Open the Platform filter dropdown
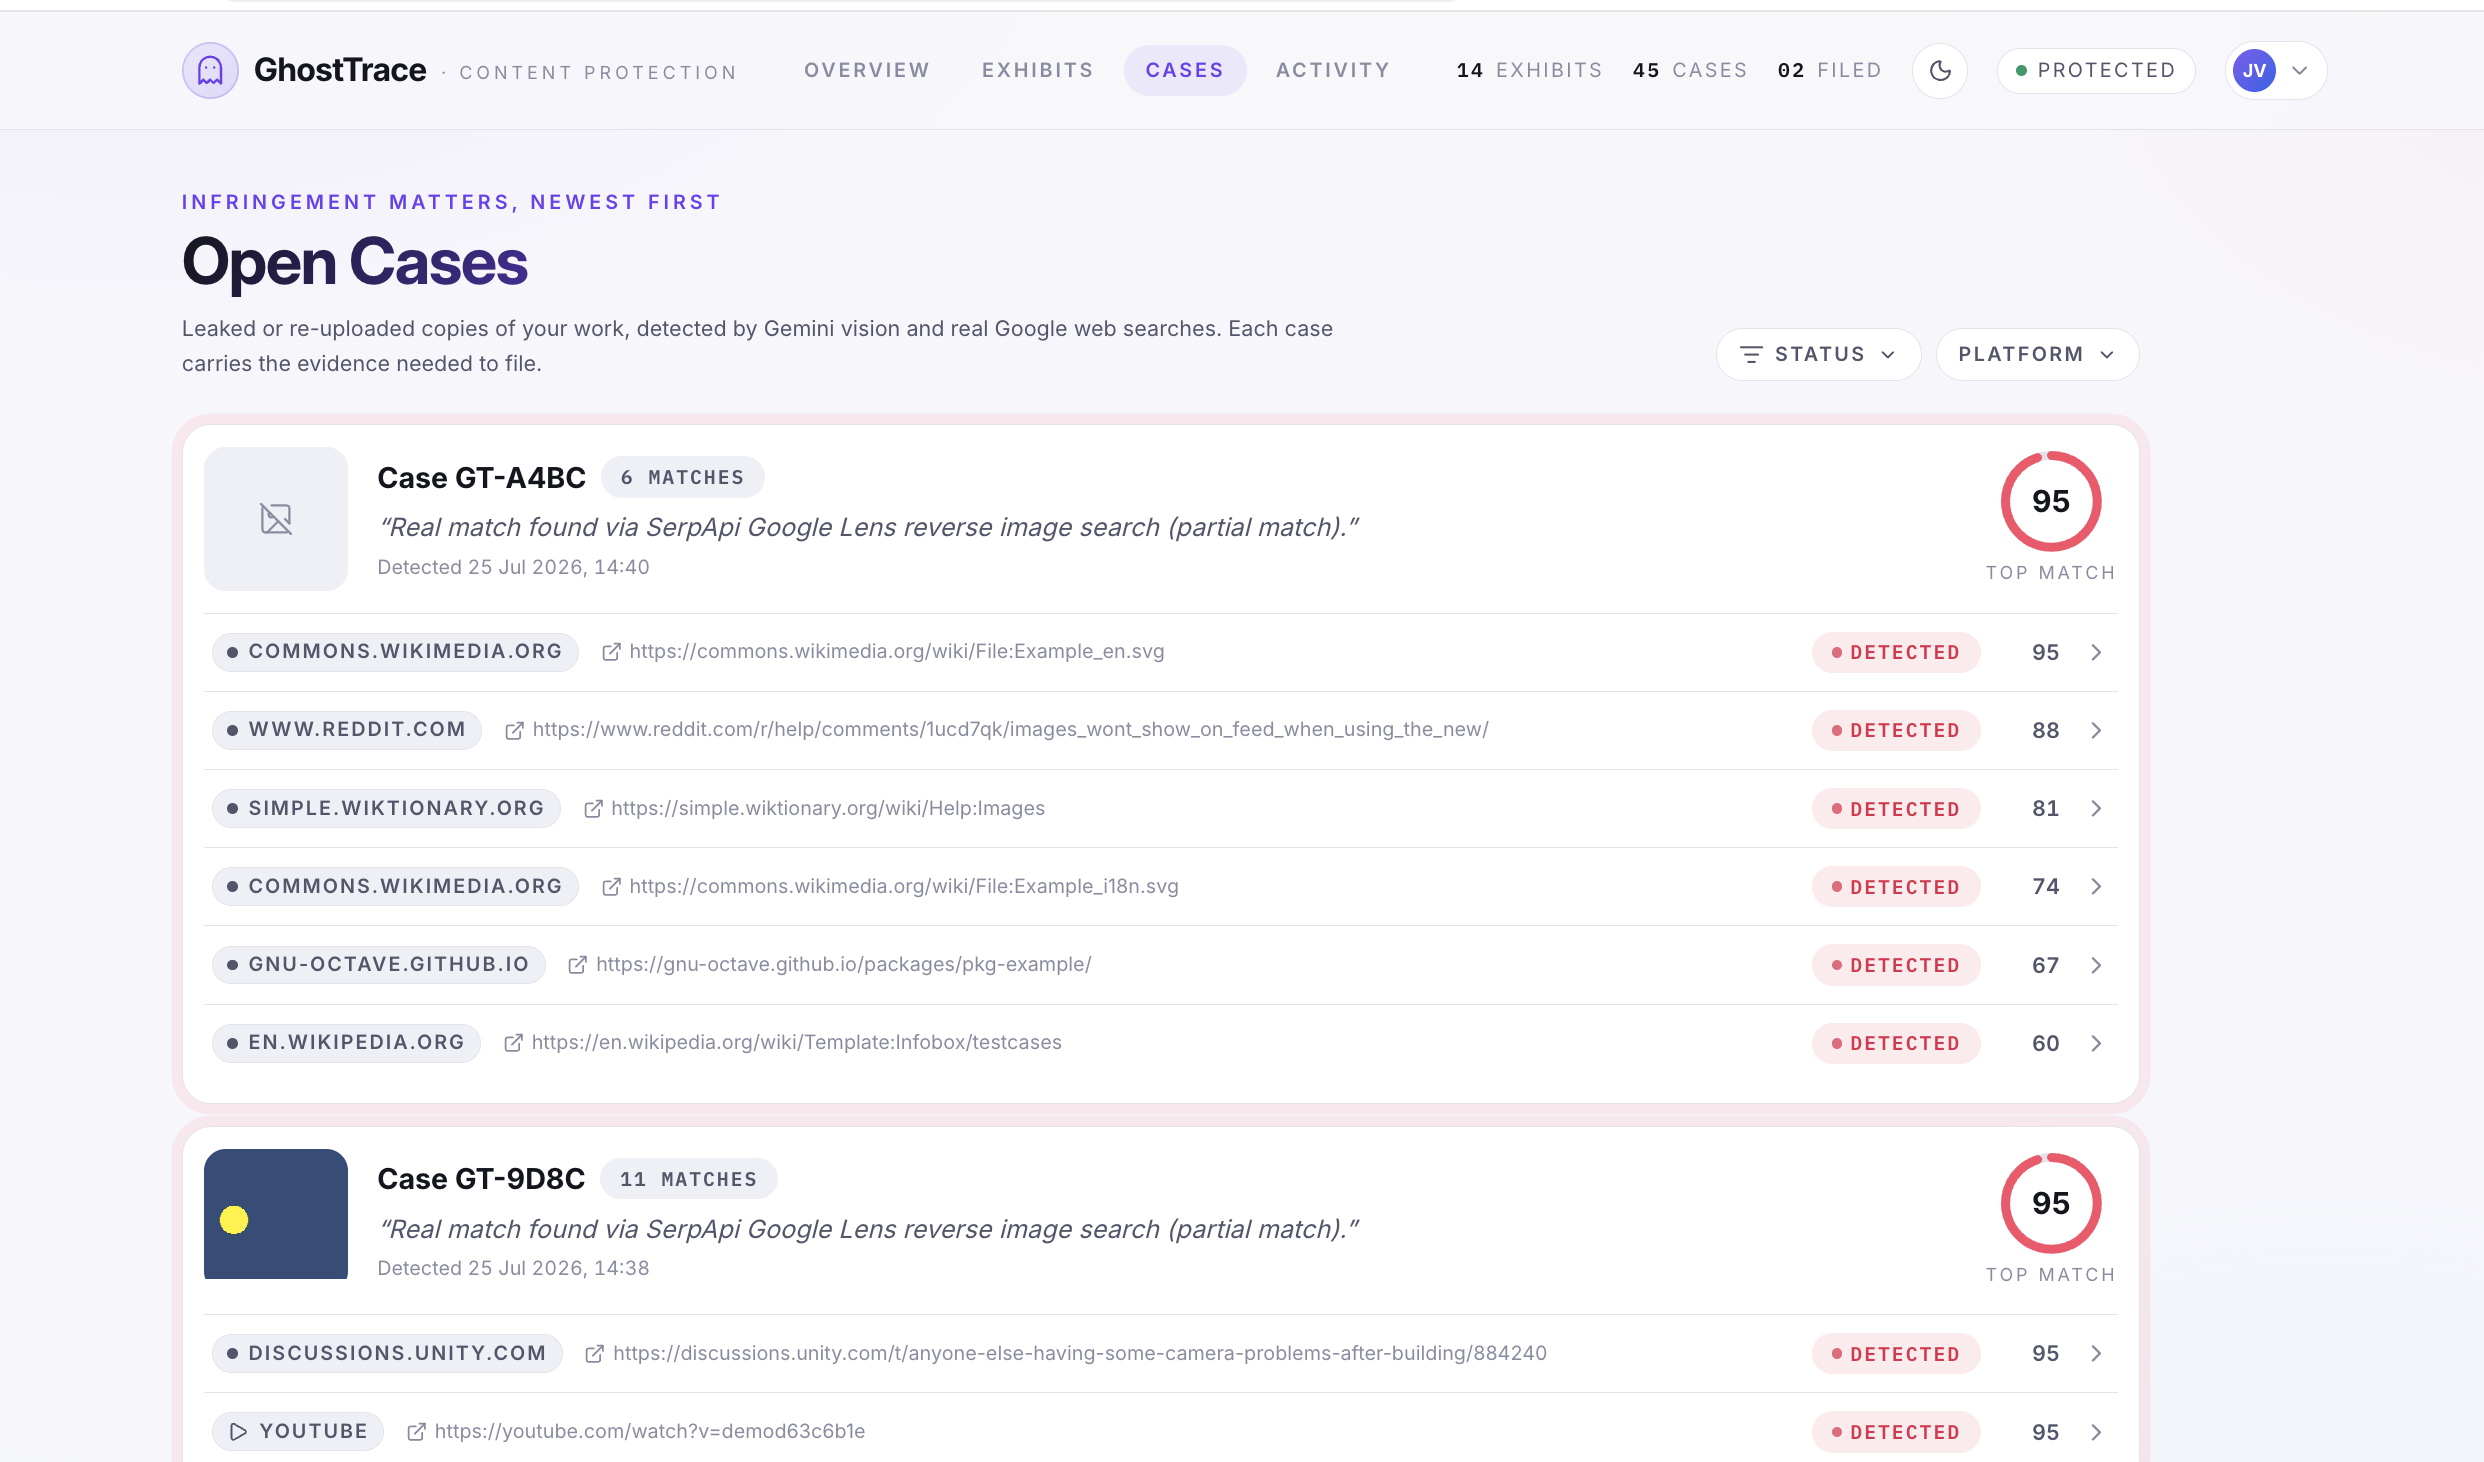The height and width of the screenshot is (1462, 2484). (x=2037, y=354)
